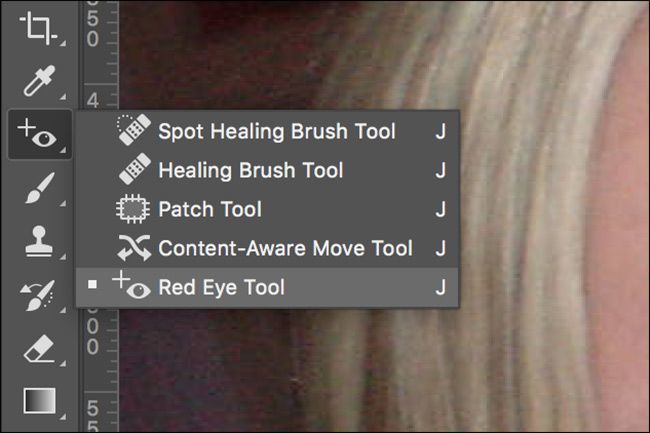This screenshot has width=650, height=433.
Task: Select the Eraser tool
Action: click(x=39, y=349)
